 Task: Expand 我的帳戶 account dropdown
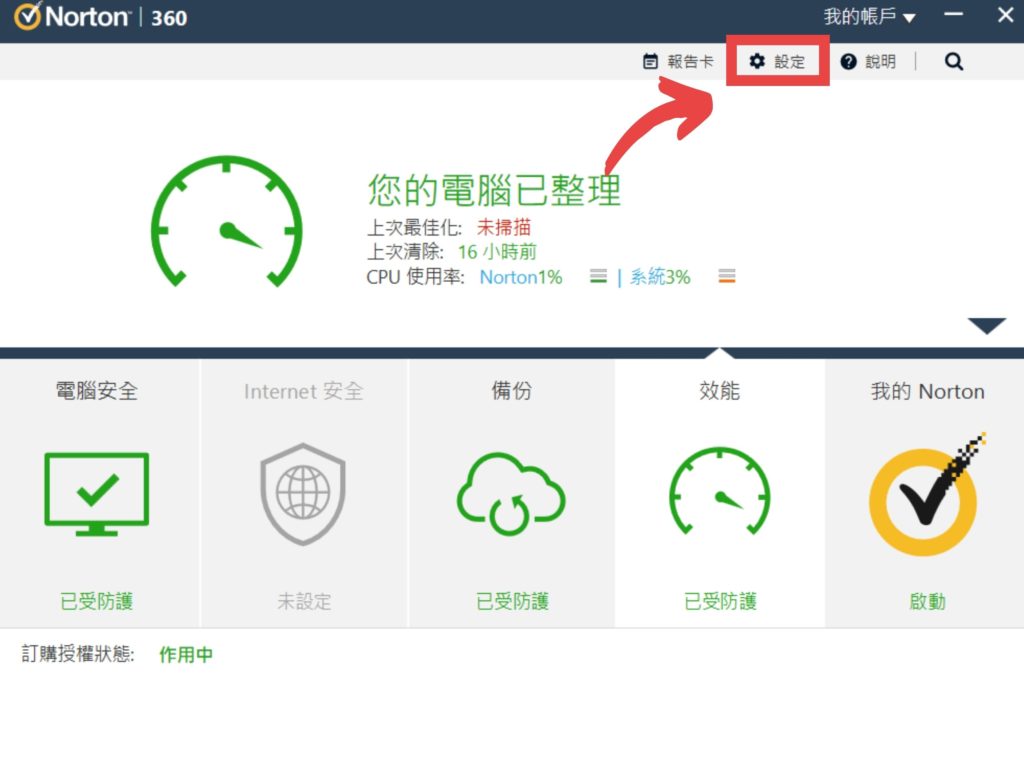(x=869, y=16)
